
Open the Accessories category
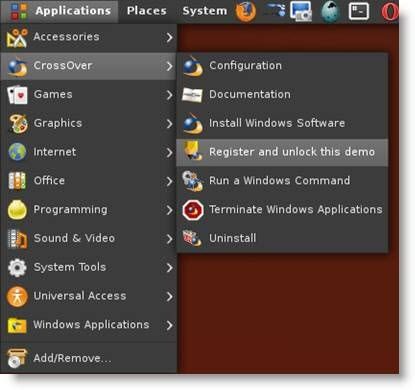(x=88, y=37)
